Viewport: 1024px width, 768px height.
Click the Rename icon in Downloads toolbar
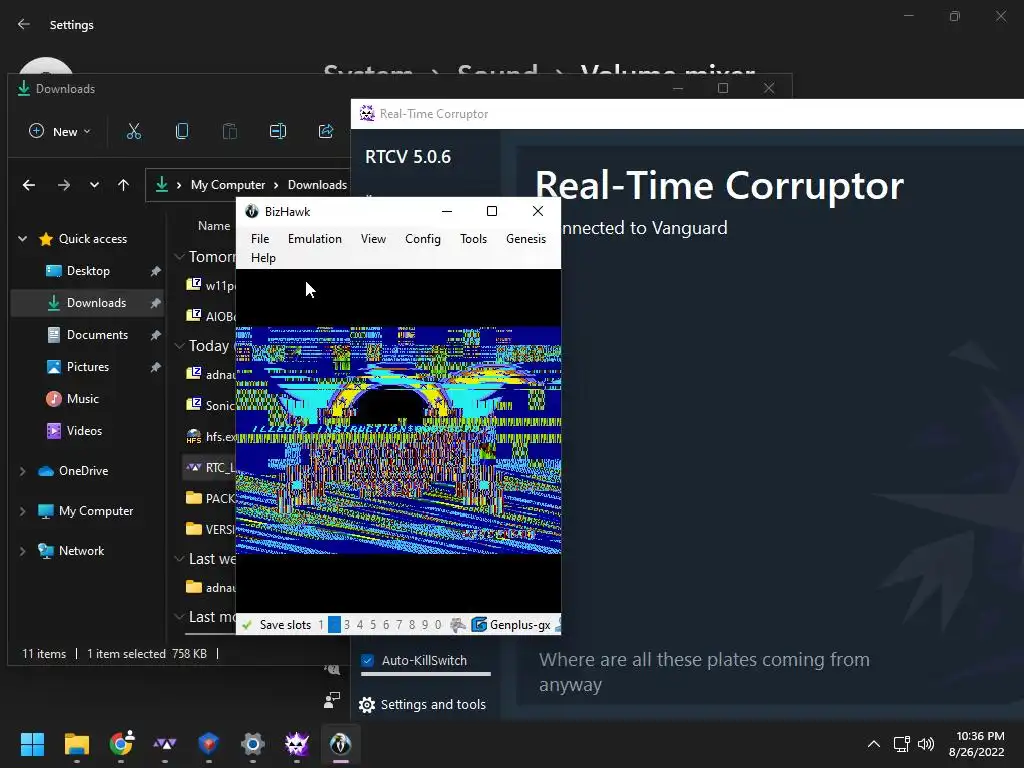click(x=278, y=131)
